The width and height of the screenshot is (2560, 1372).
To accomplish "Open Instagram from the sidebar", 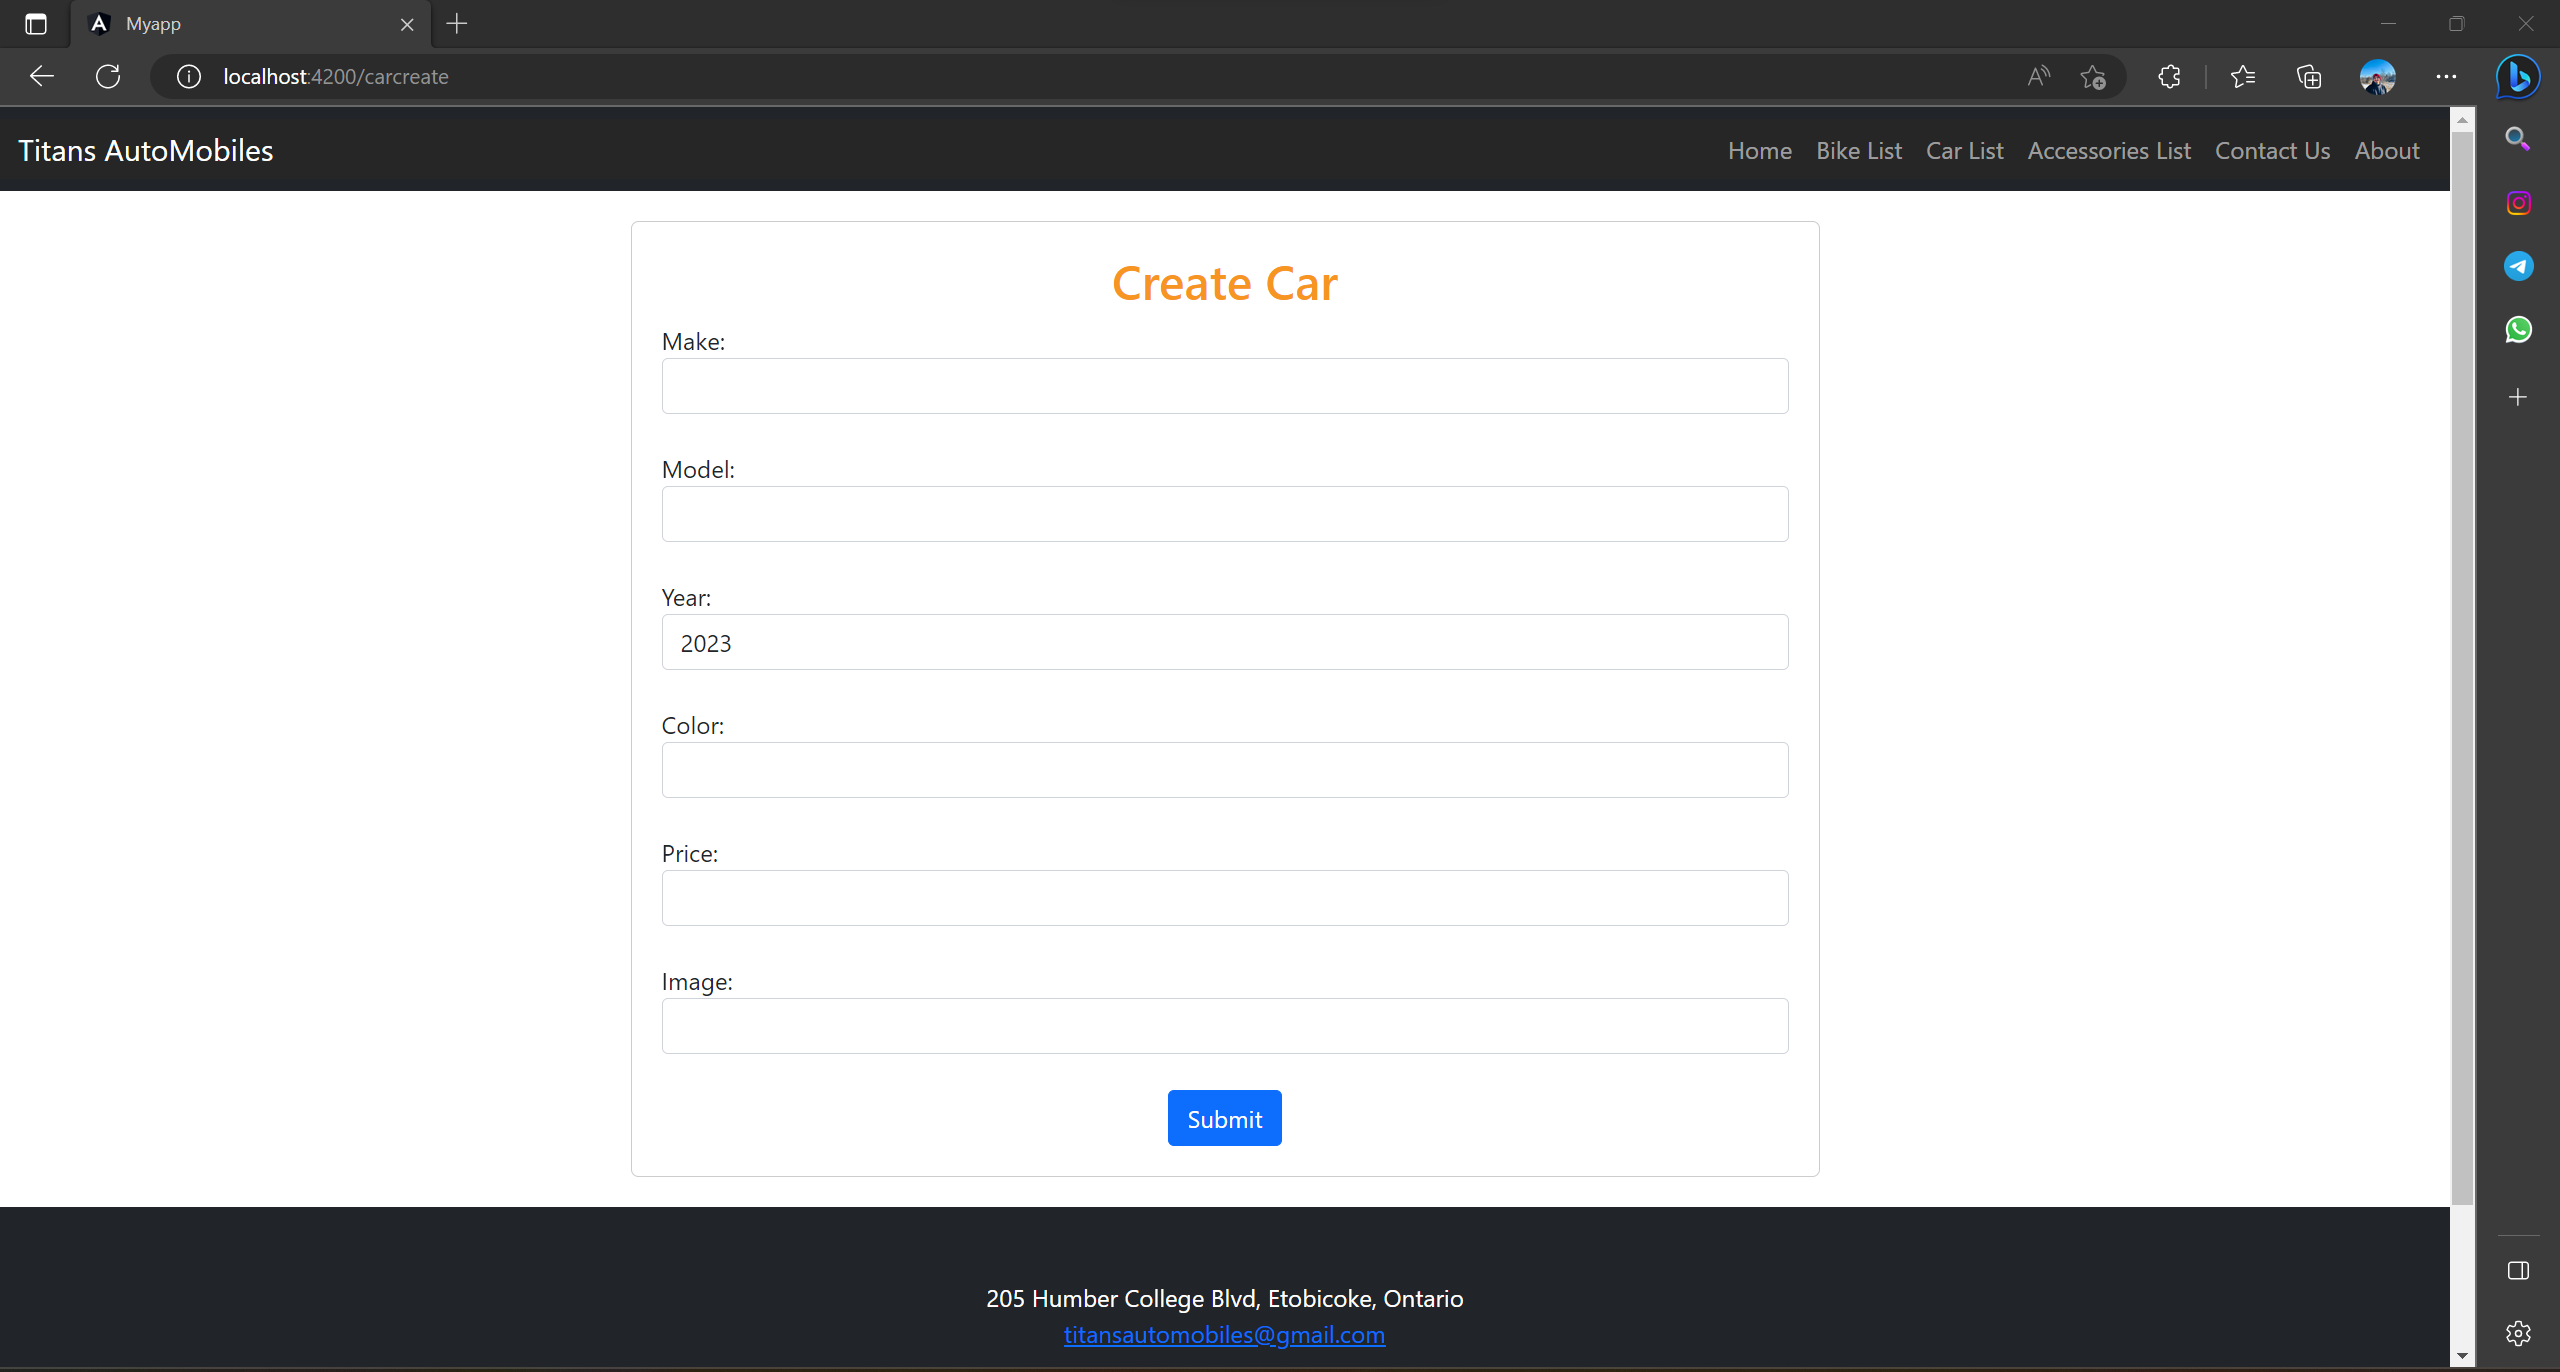I will tap(2518, 202).
